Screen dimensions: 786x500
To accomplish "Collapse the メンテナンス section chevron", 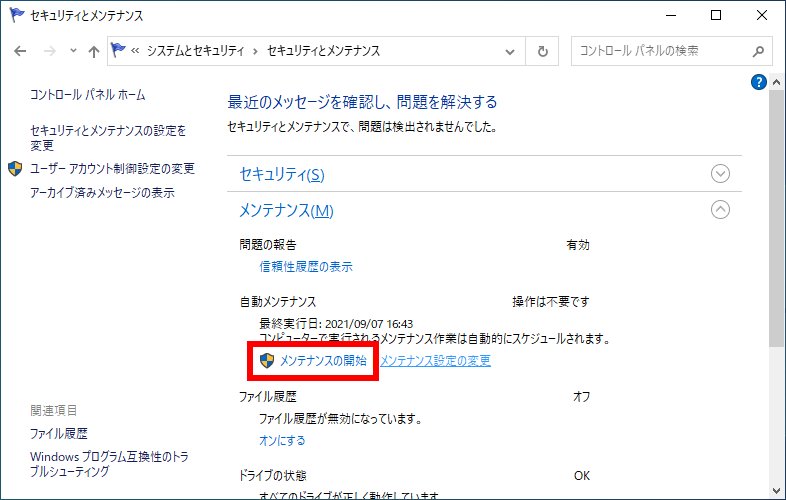I will [720, 210].
